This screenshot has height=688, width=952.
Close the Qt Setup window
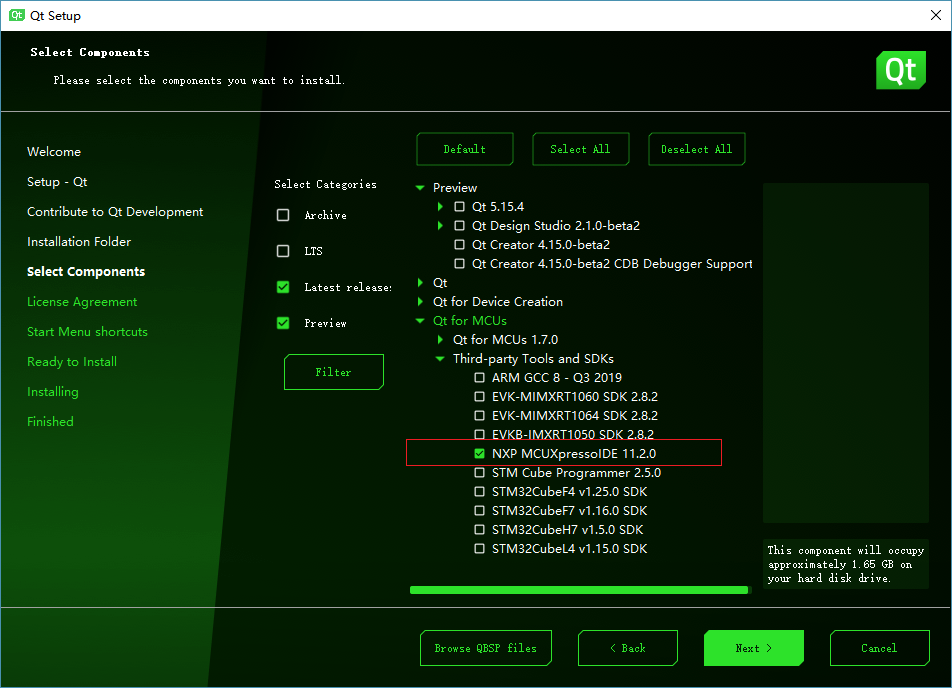[x=936, y=15]
